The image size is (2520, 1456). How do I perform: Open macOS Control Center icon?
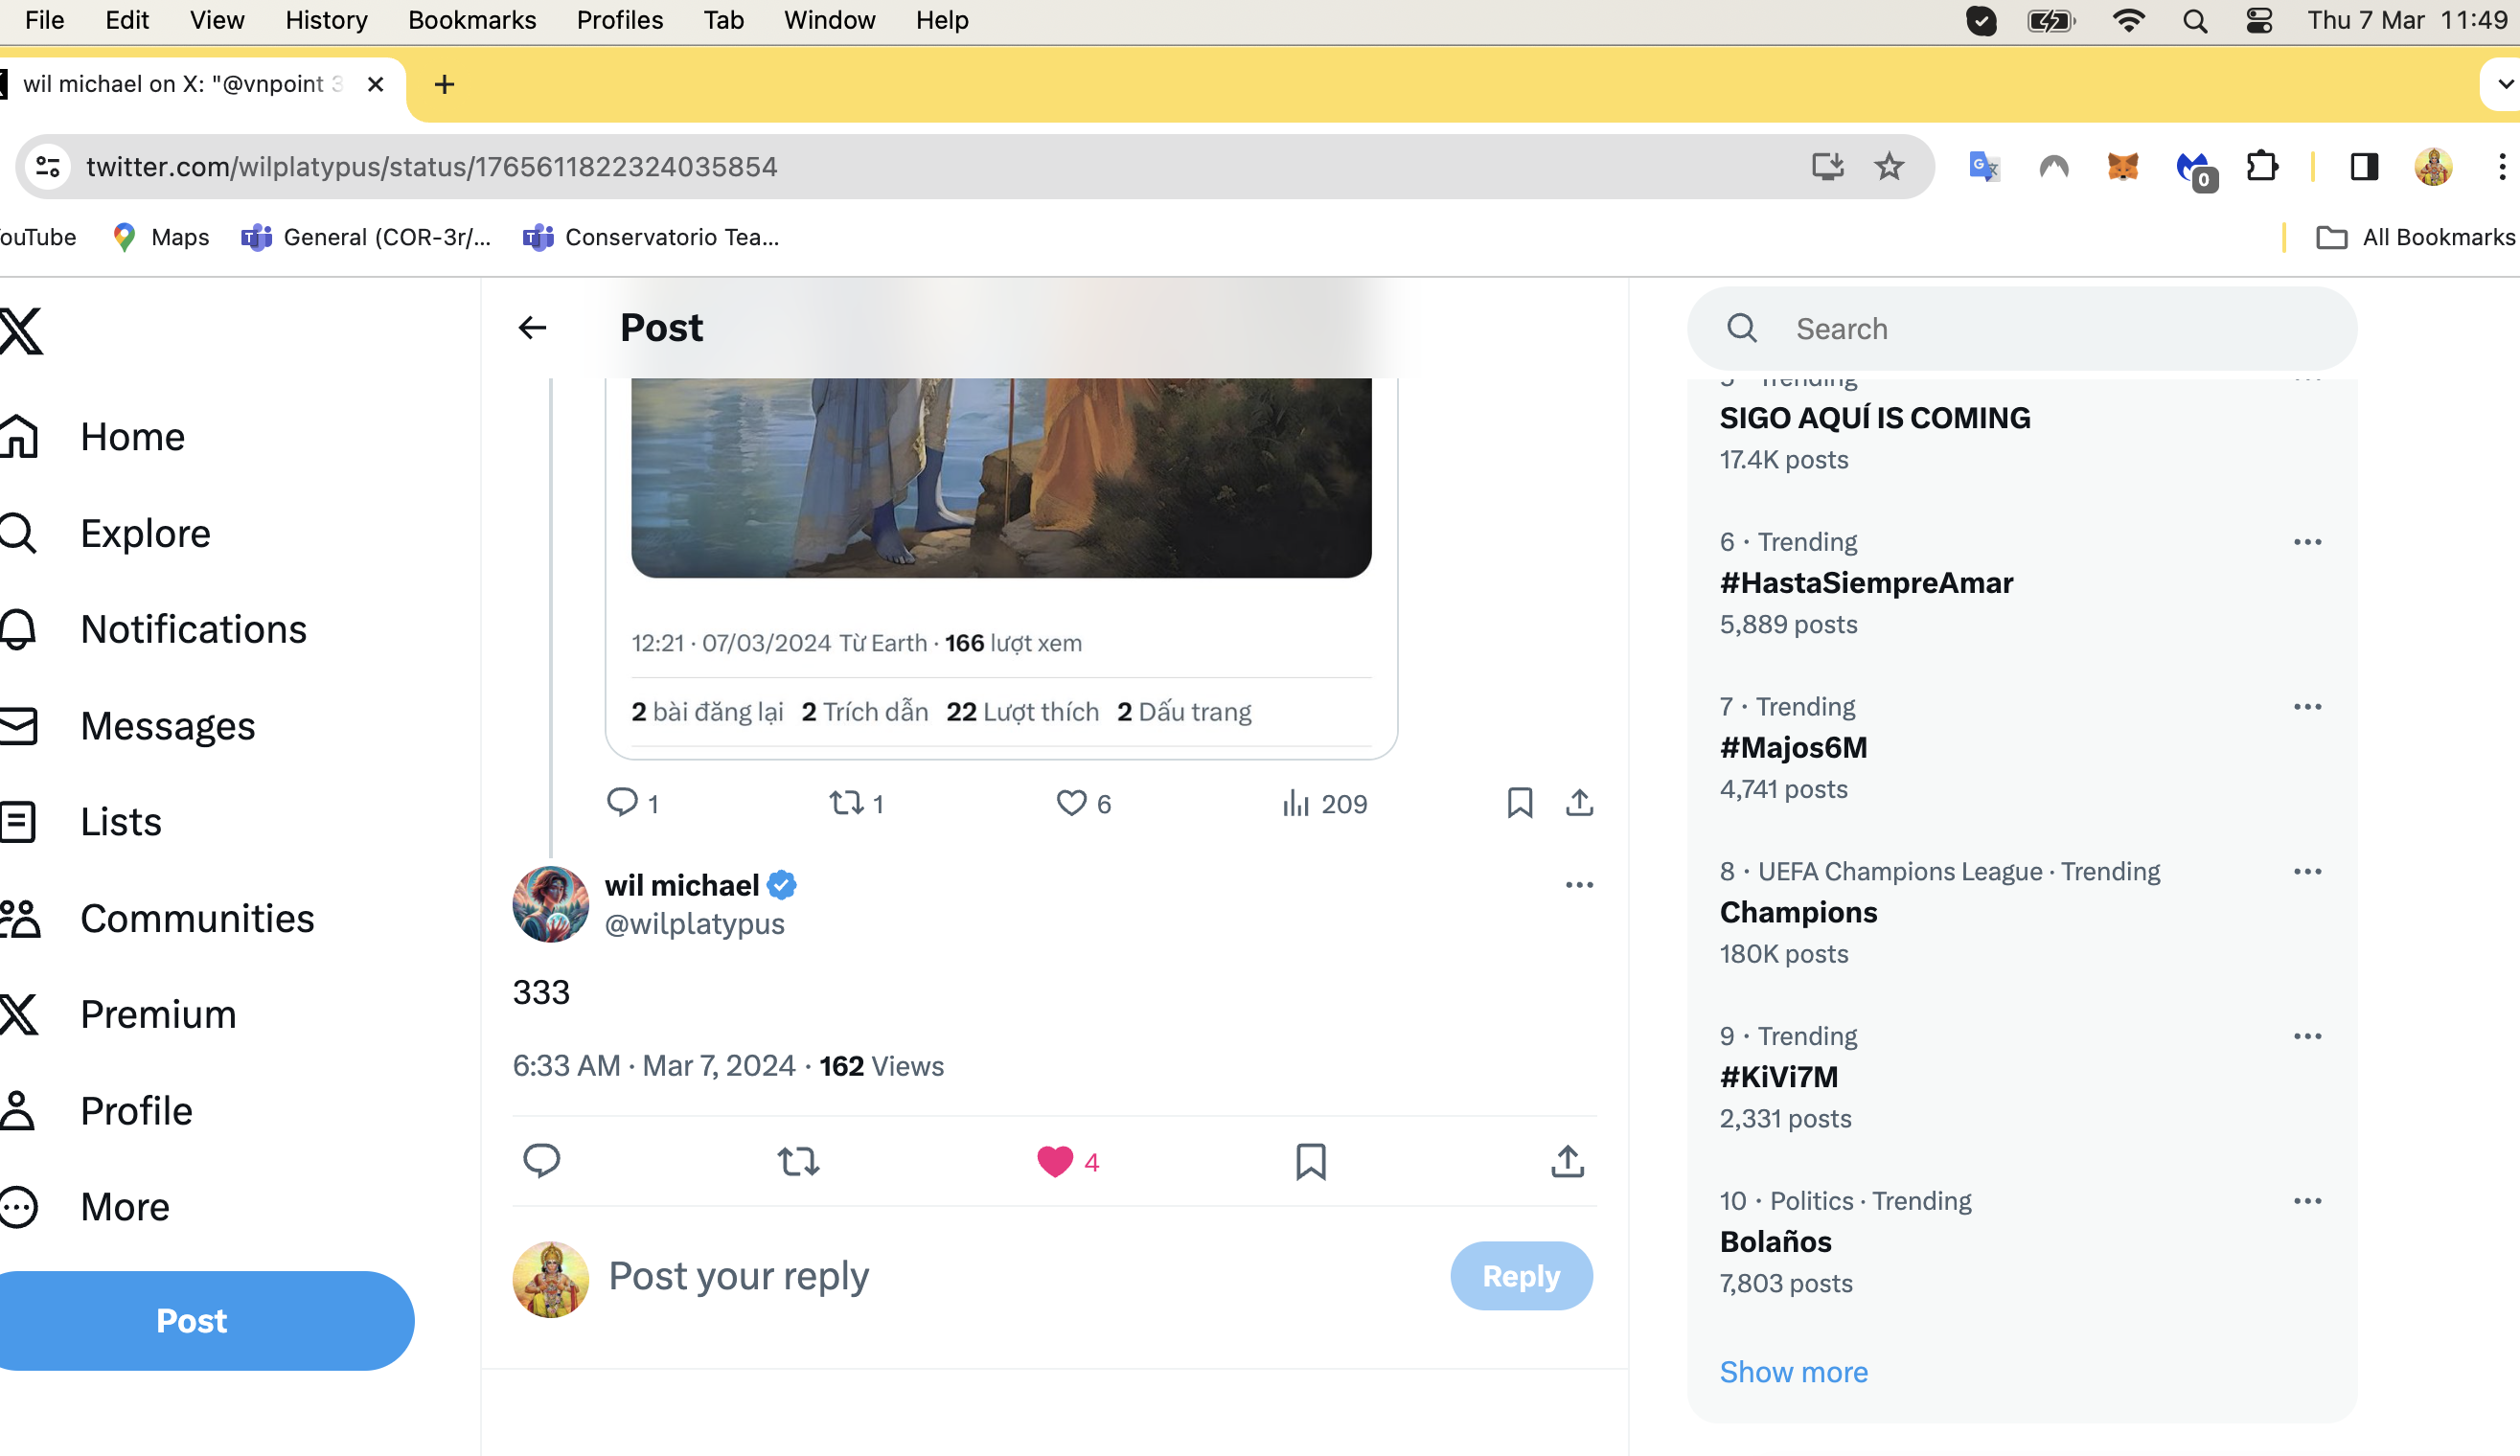(2259, 20)
